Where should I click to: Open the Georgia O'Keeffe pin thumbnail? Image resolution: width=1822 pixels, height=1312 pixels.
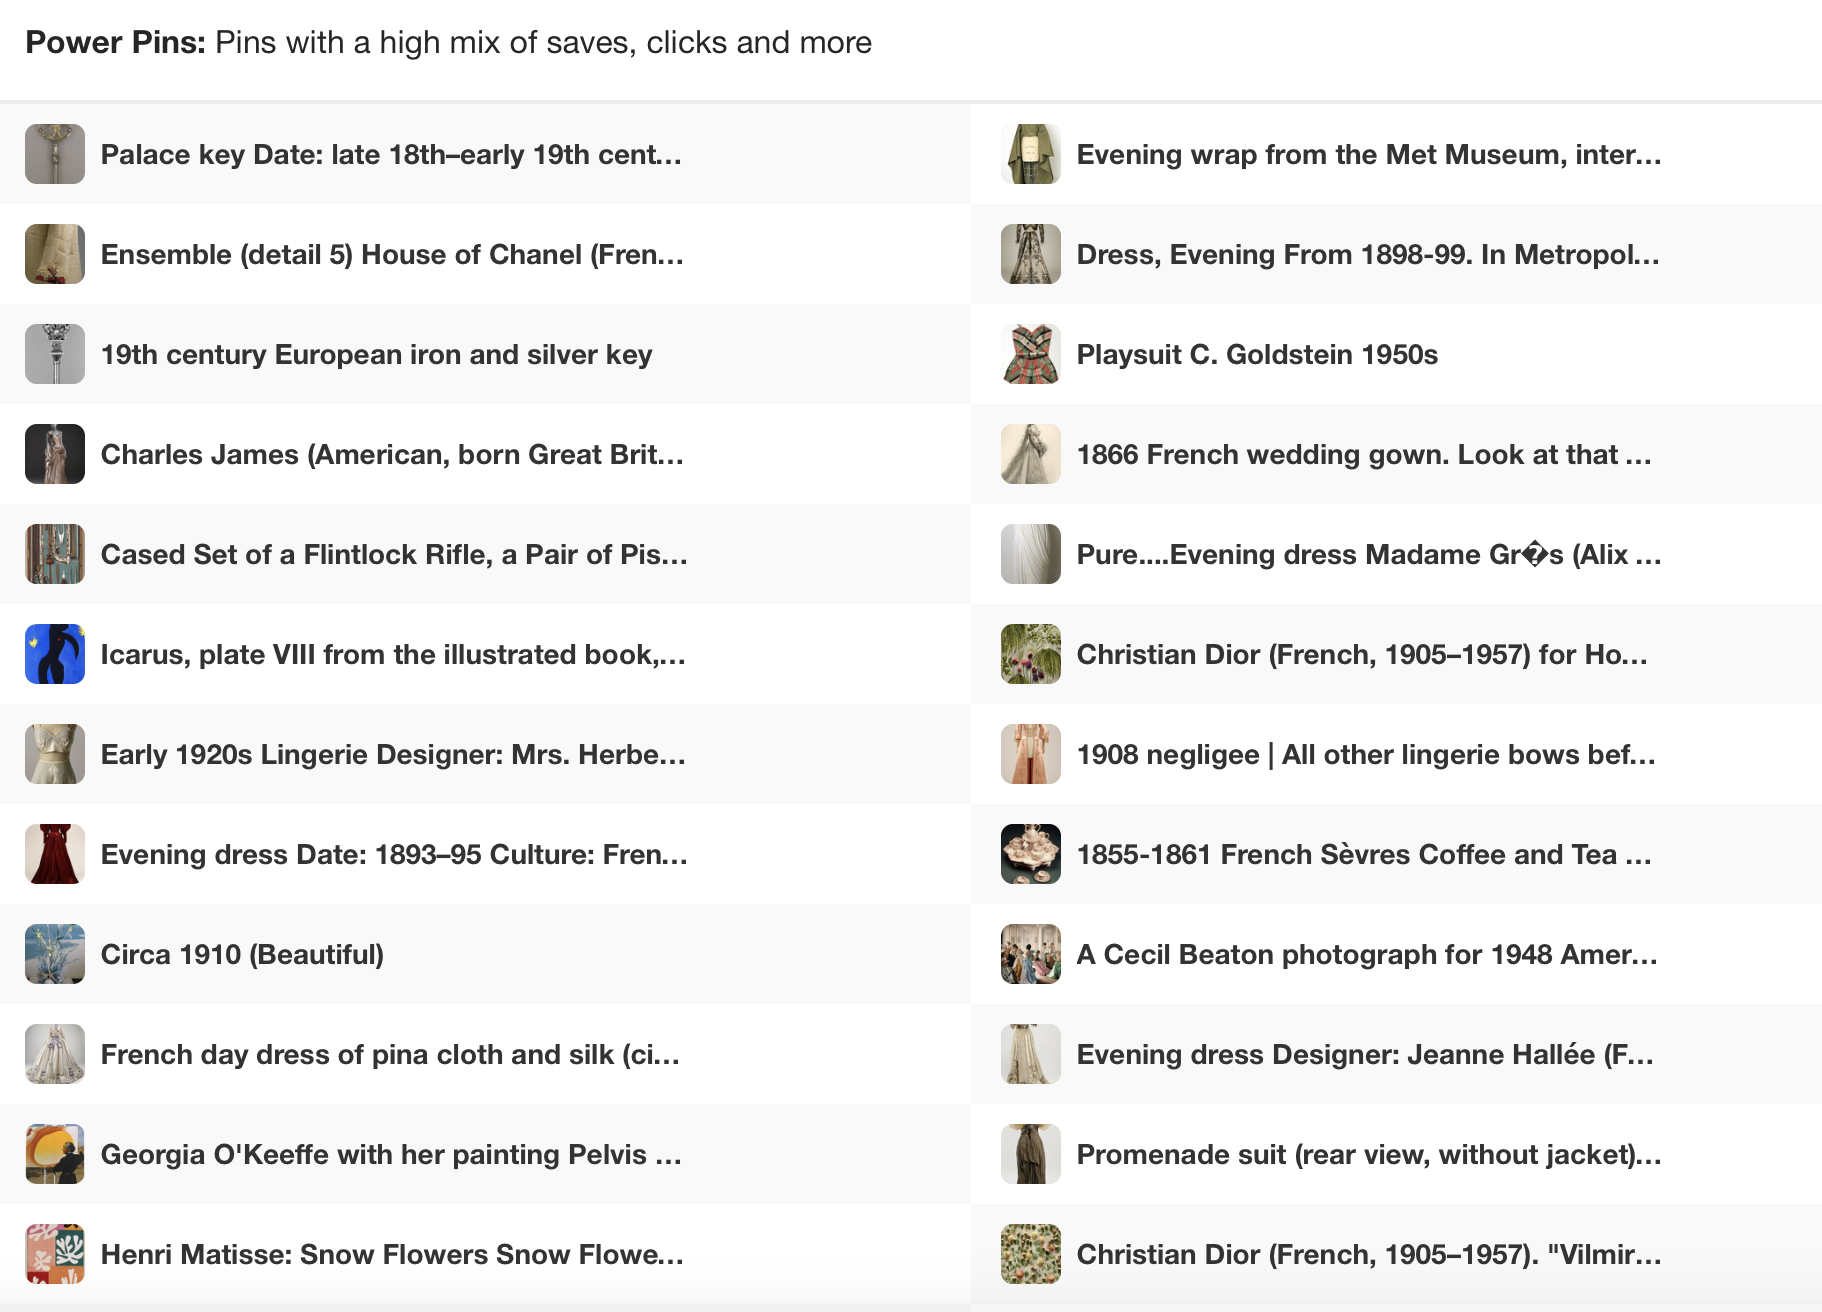55,1154
